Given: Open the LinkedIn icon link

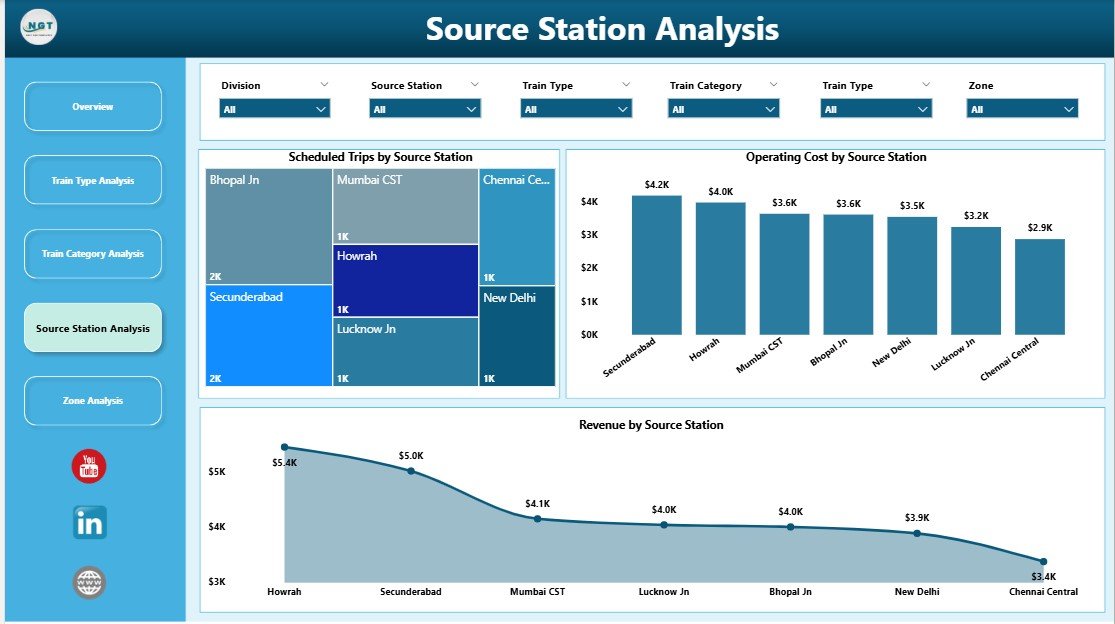Looking at the screenshot, I should [89, 523].
